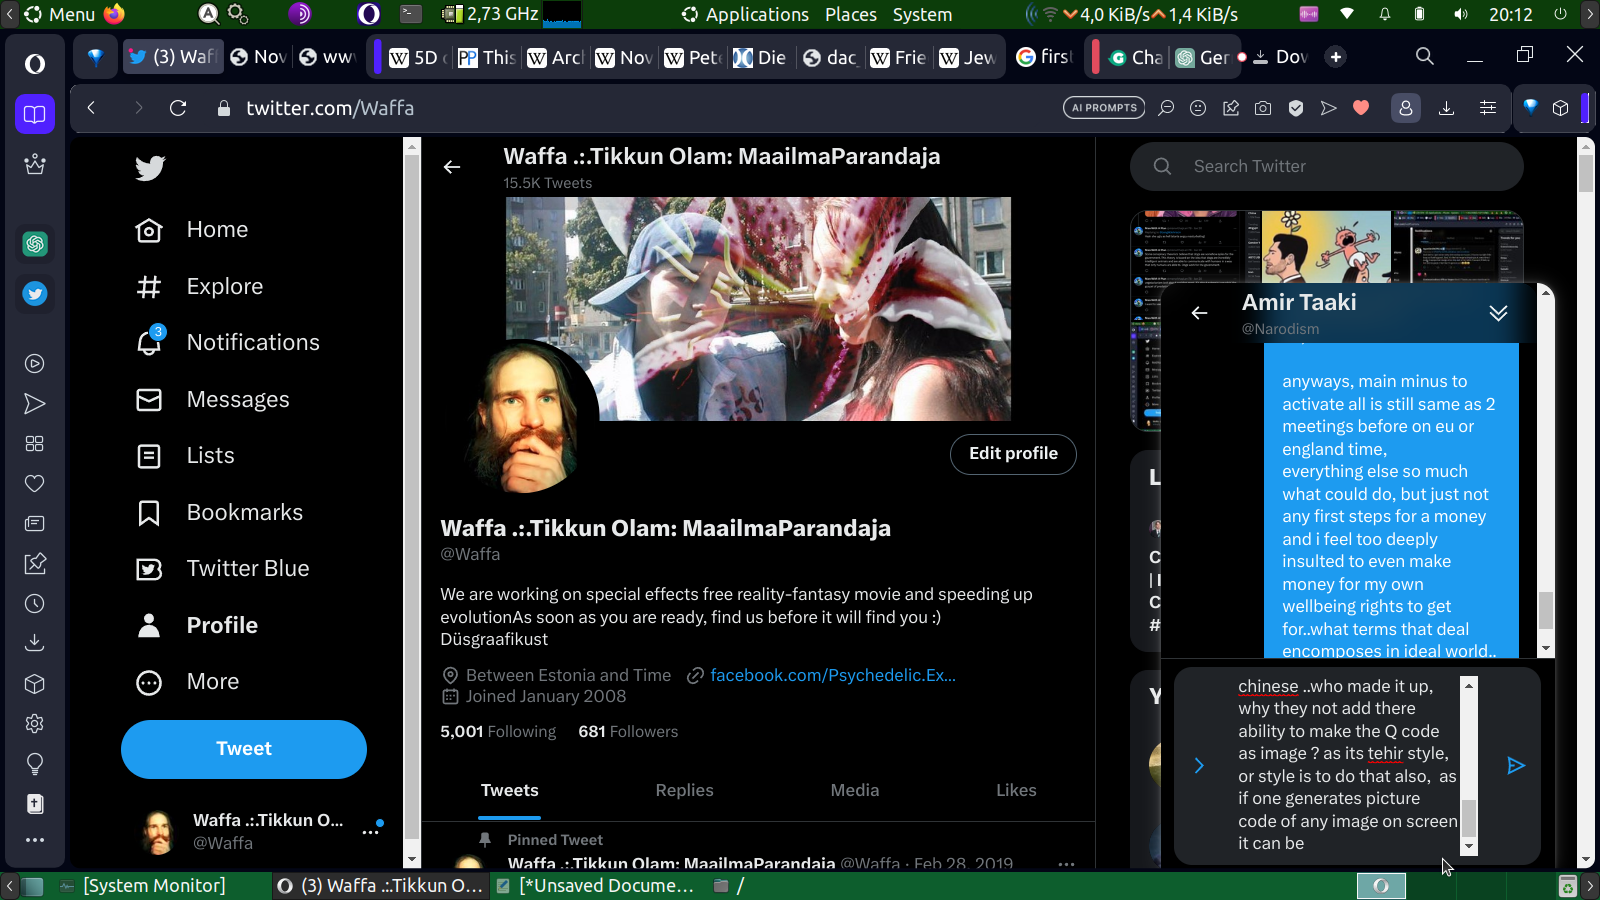Click the Opera snapshot camera icon
Screen dimensions: 1600x900
1263,108
